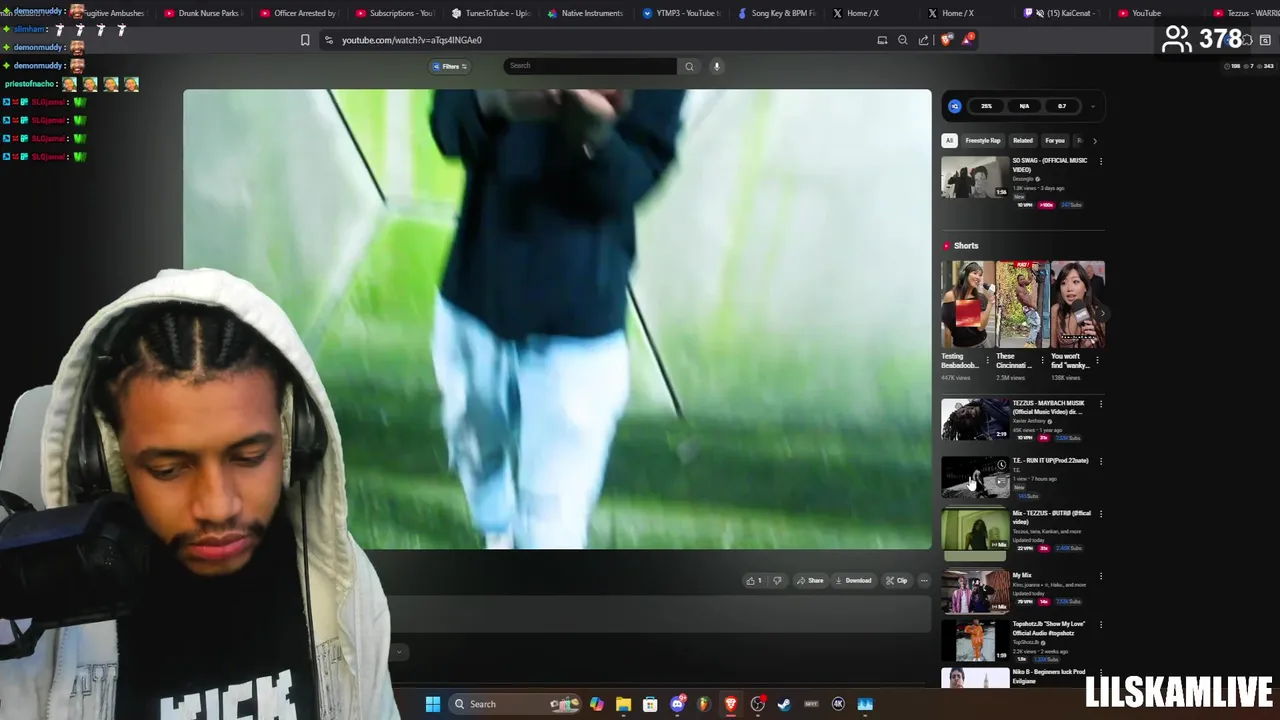Open TEZZUS MAYBACH MUSIK video title

click(x=1048, y=407)
